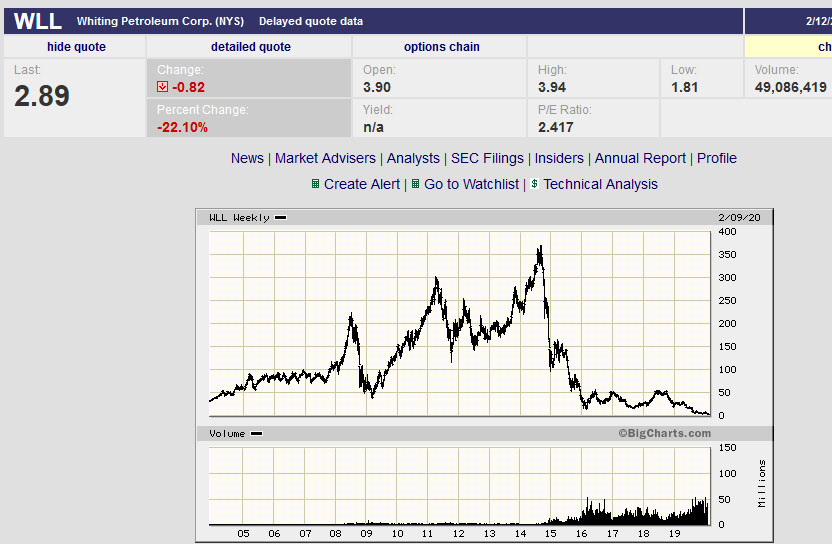Open the Insiders link
The image size is (832, 544).
pyautogui.click(x=559, y=158)
